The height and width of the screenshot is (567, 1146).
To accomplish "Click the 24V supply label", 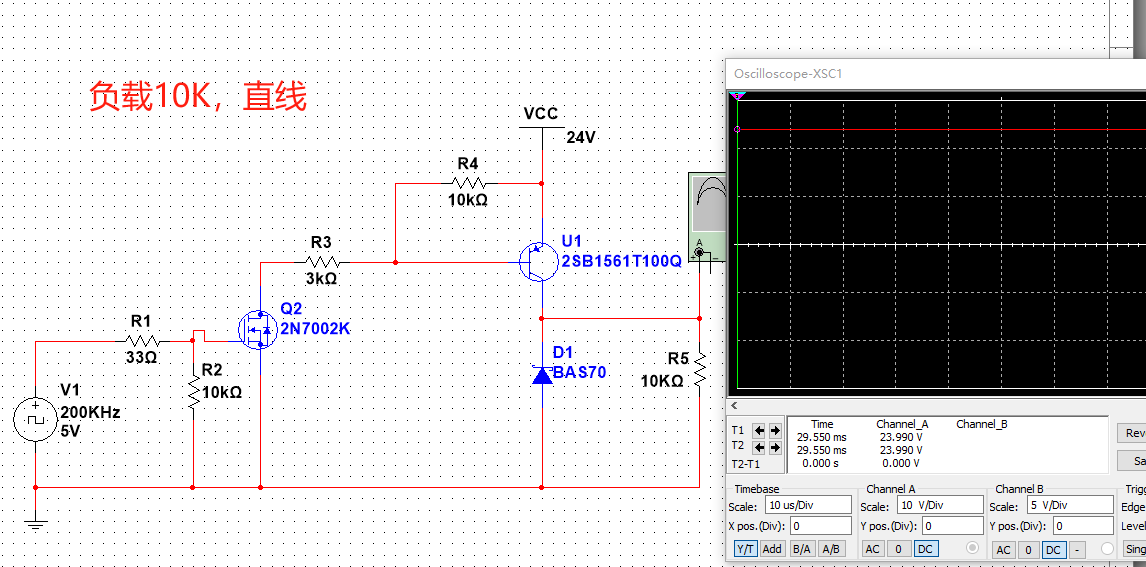I will pyautogui.click(x=582, y=137).
